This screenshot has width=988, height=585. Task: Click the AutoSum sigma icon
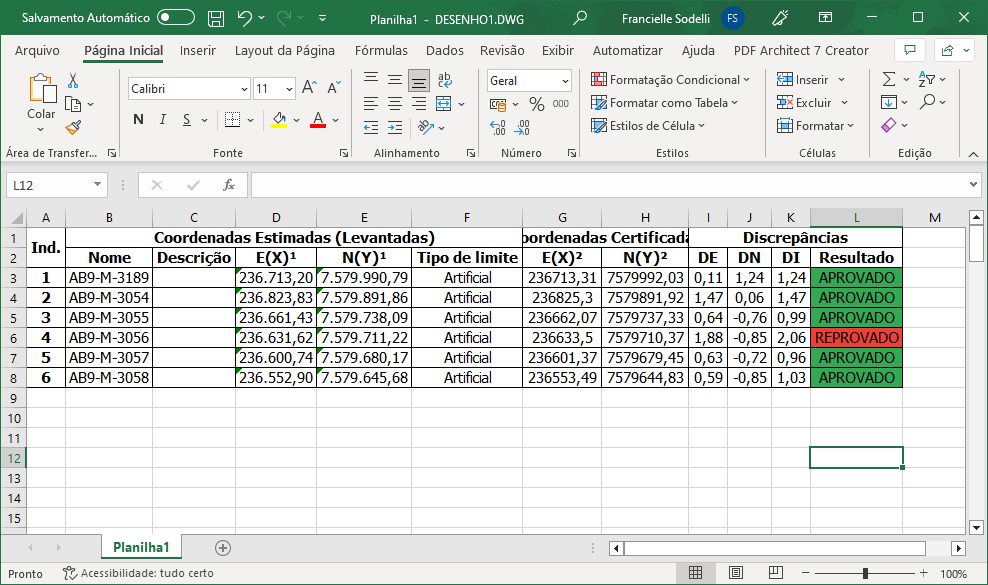click(x=888, y=79)
